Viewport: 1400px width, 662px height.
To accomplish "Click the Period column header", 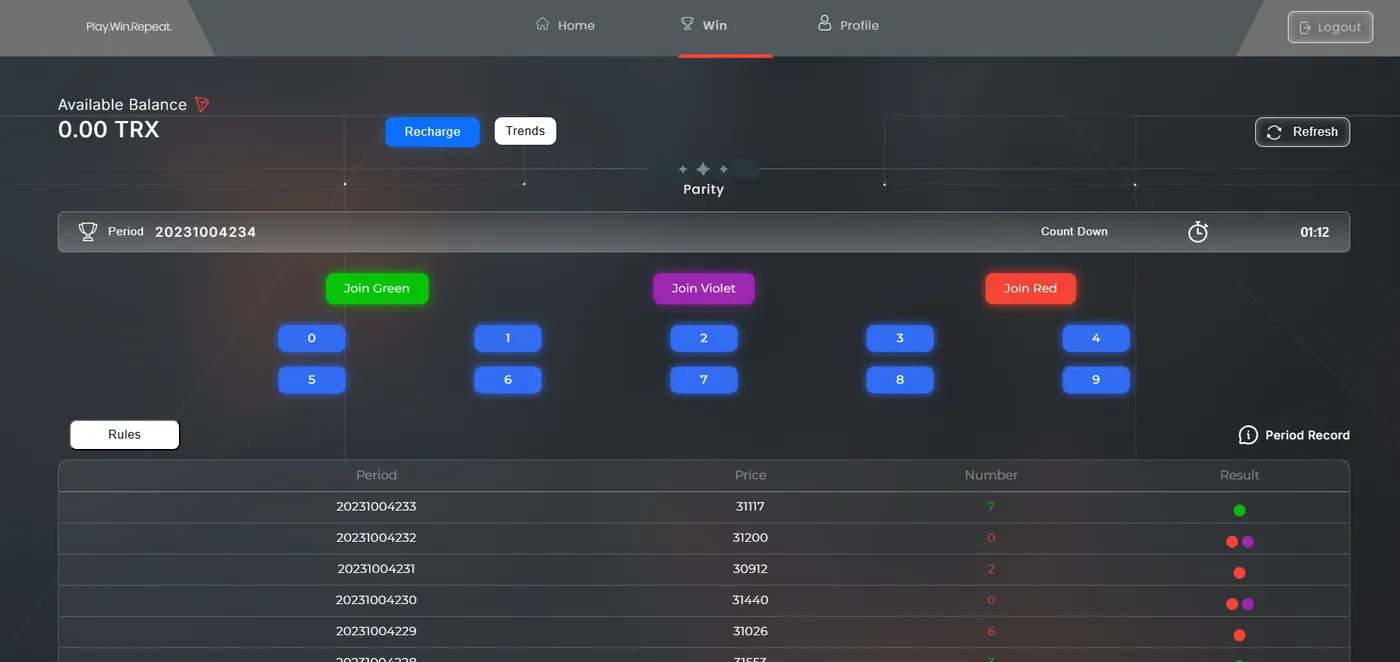I will click(376, 475).
